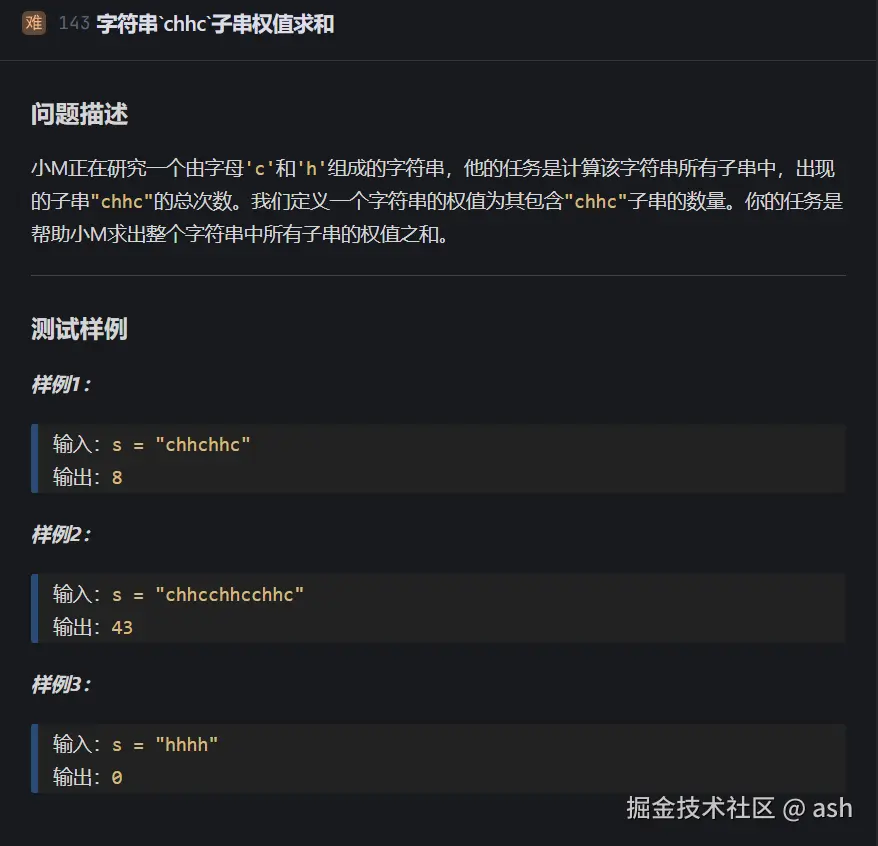Click the 掘金技术社区 watermark text
This screenshot has height=846, width=878.
[x=700, y=808]
